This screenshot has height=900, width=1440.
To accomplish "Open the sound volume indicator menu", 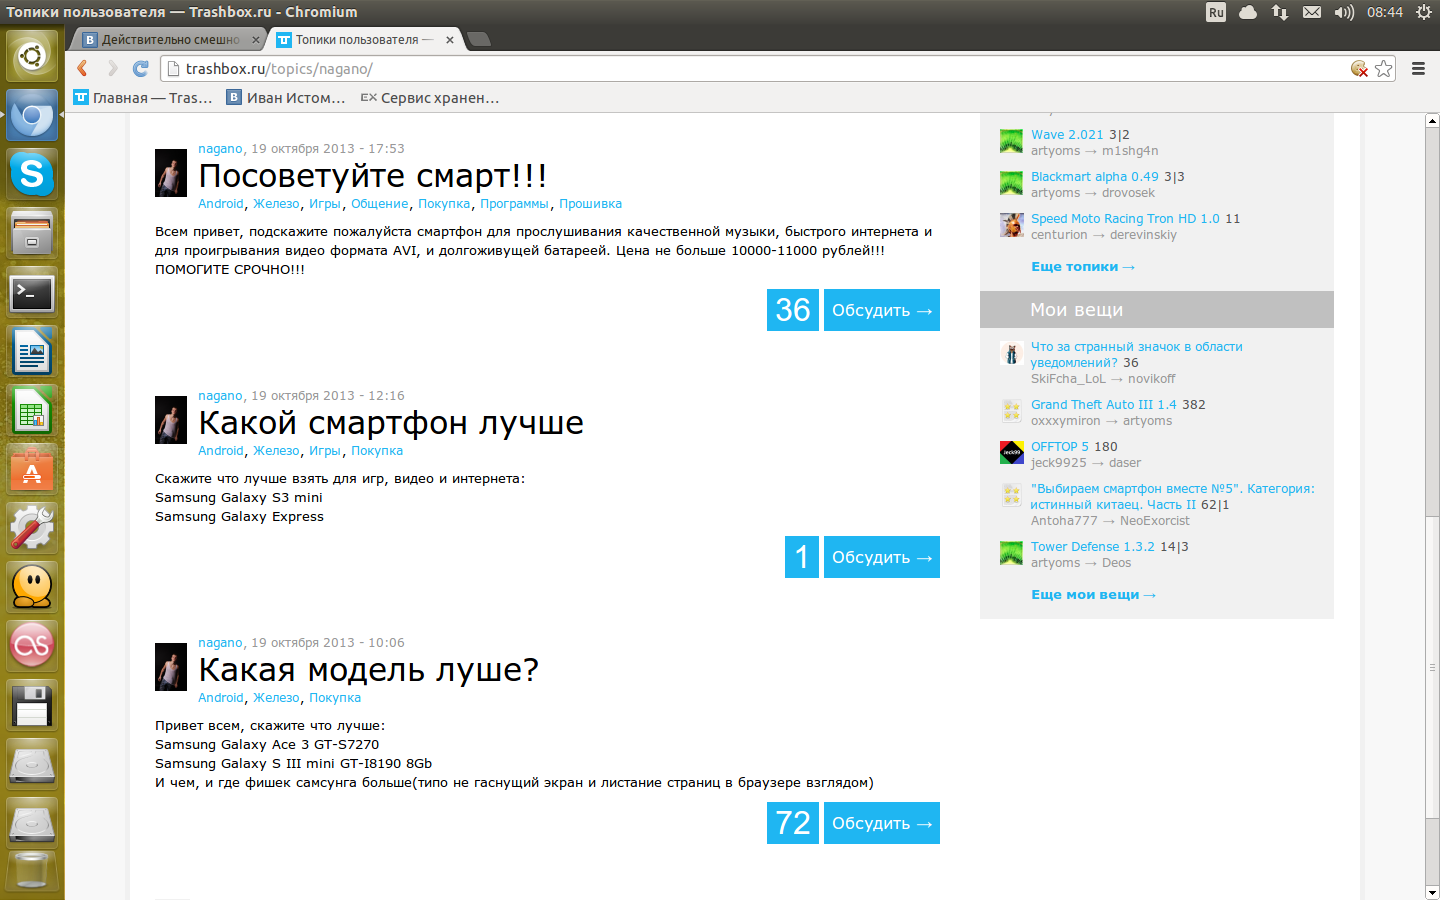I will point(1344,12).
